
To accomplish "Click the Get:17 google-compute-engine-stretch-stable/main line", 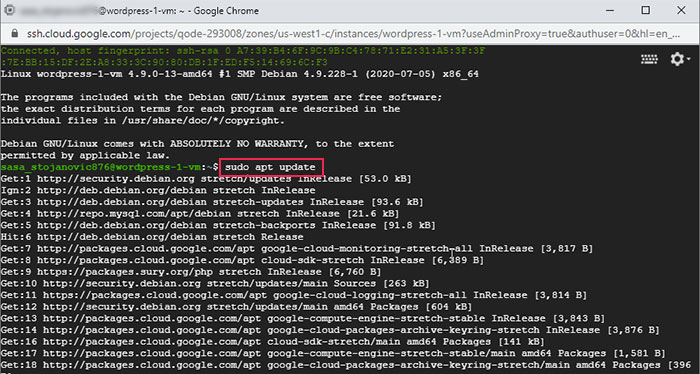I will pyautogui.click(x=333, y=353).
